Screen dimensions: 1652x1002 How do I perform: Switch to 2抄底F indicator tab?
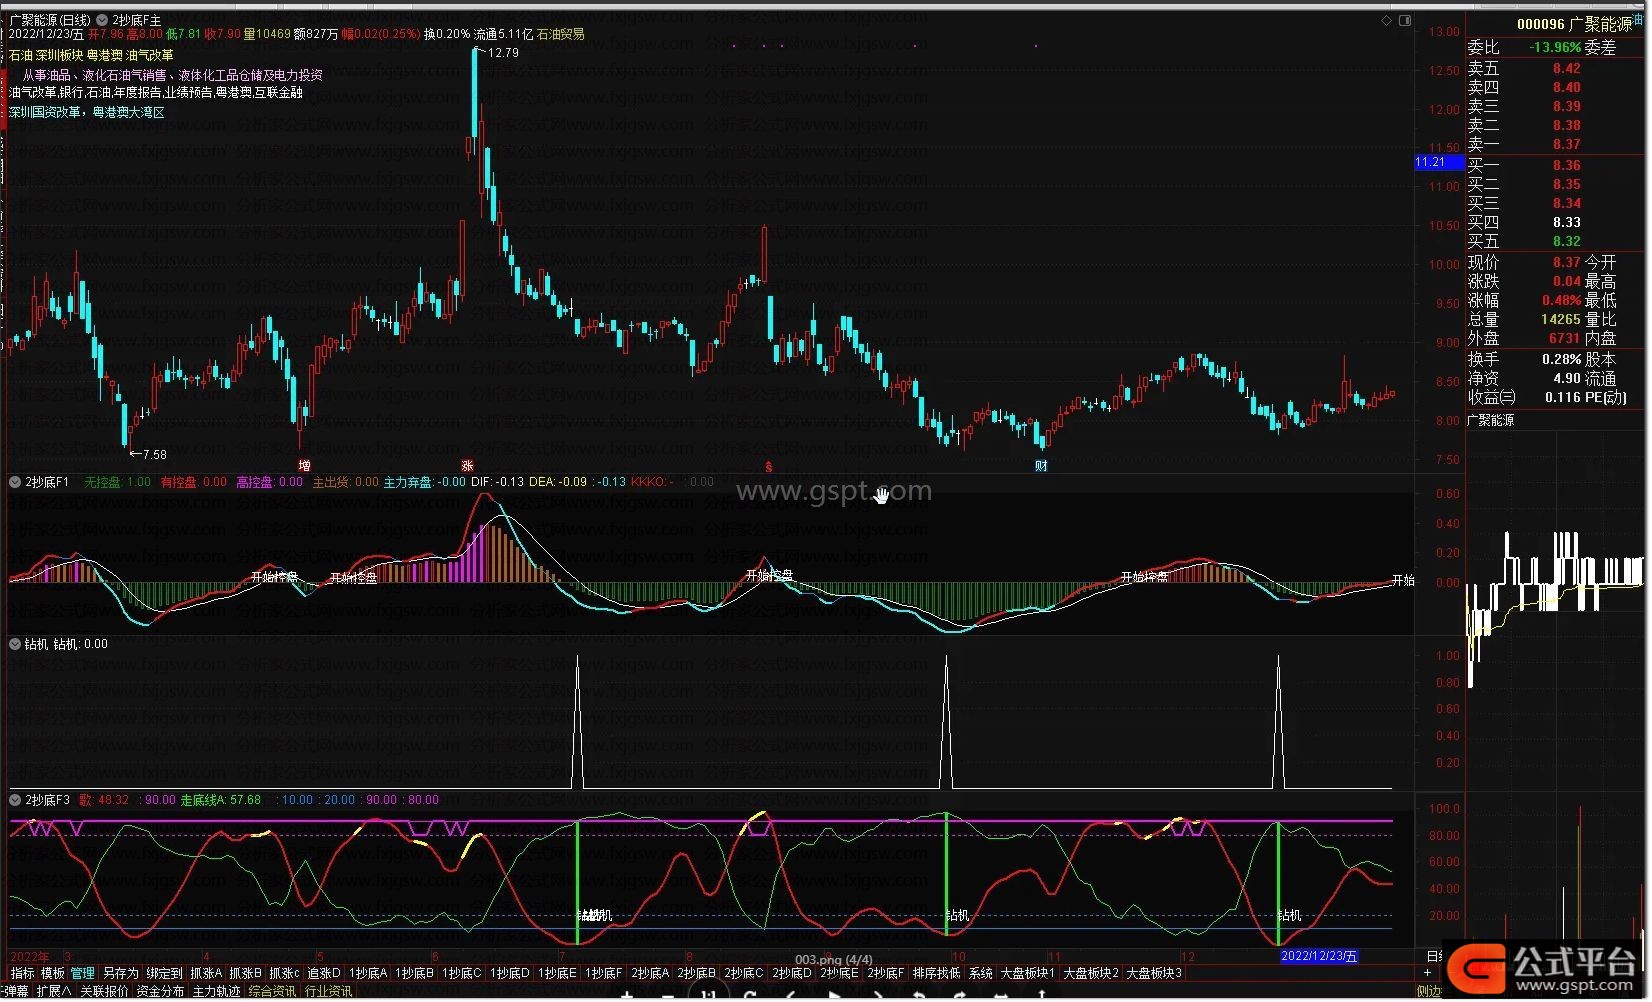tap(886, 974)
